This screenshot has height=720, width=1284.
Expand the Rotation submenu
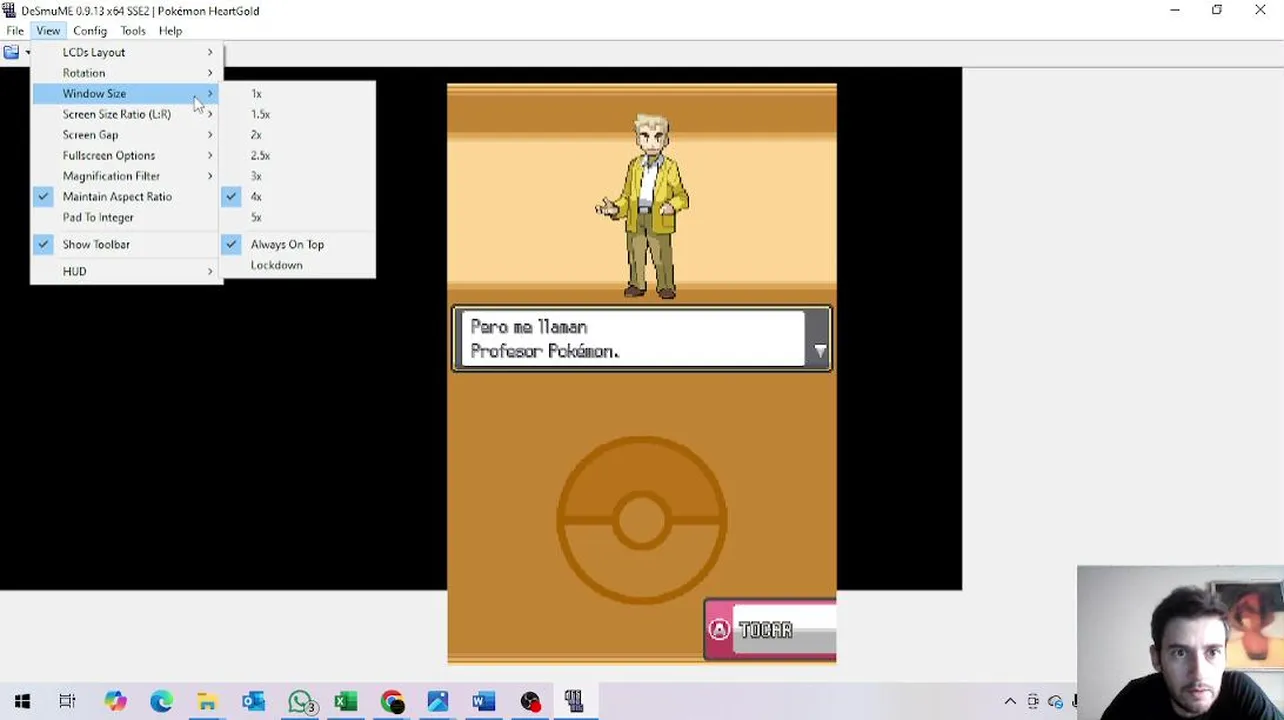click(126, 73)
